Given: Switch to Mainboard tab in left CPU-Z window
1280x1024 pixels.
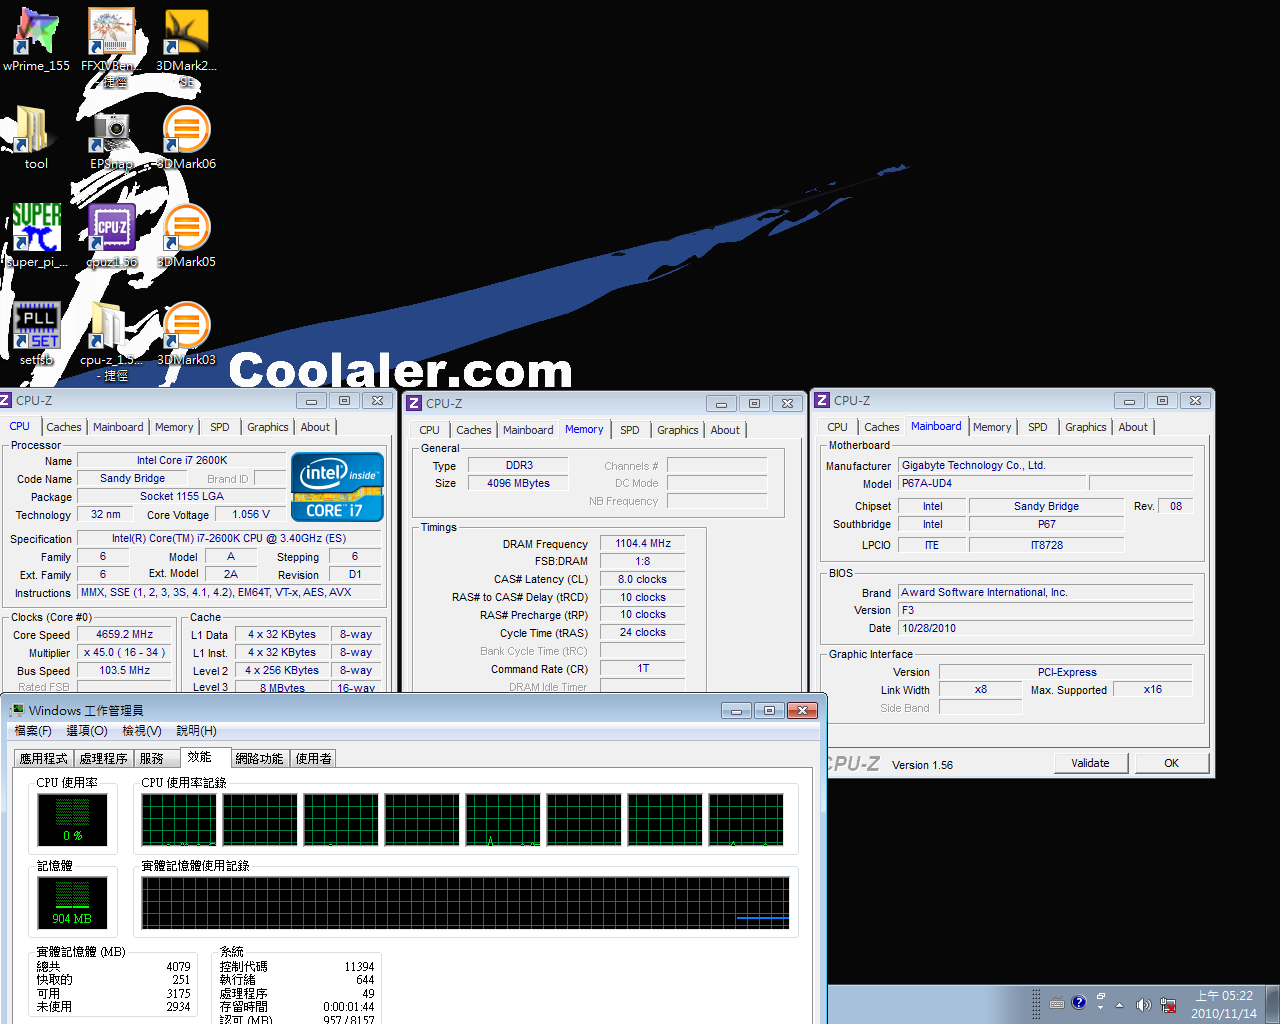Looking at the screenshot, I should click(x=118, y=427).
